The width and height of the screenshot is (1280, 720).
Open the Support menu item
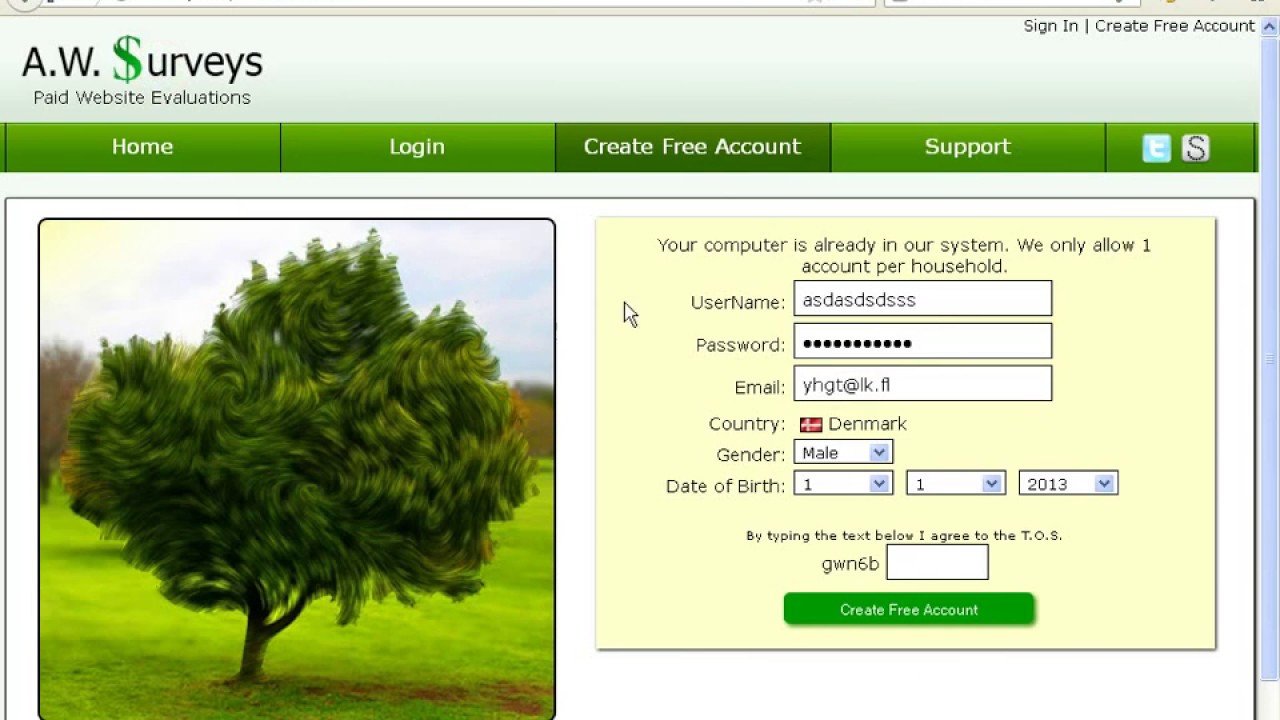[968, 147]
